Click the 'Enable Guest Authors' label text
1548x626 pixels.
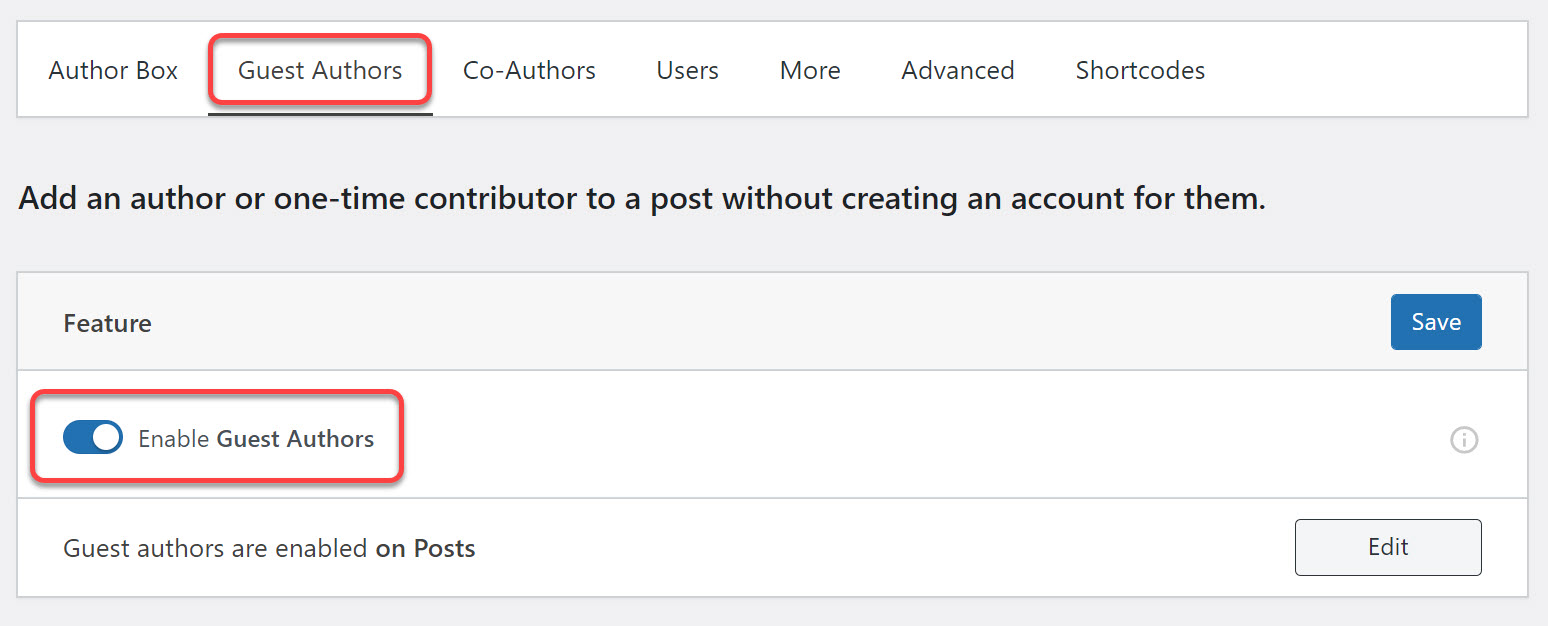coord(256,439)
